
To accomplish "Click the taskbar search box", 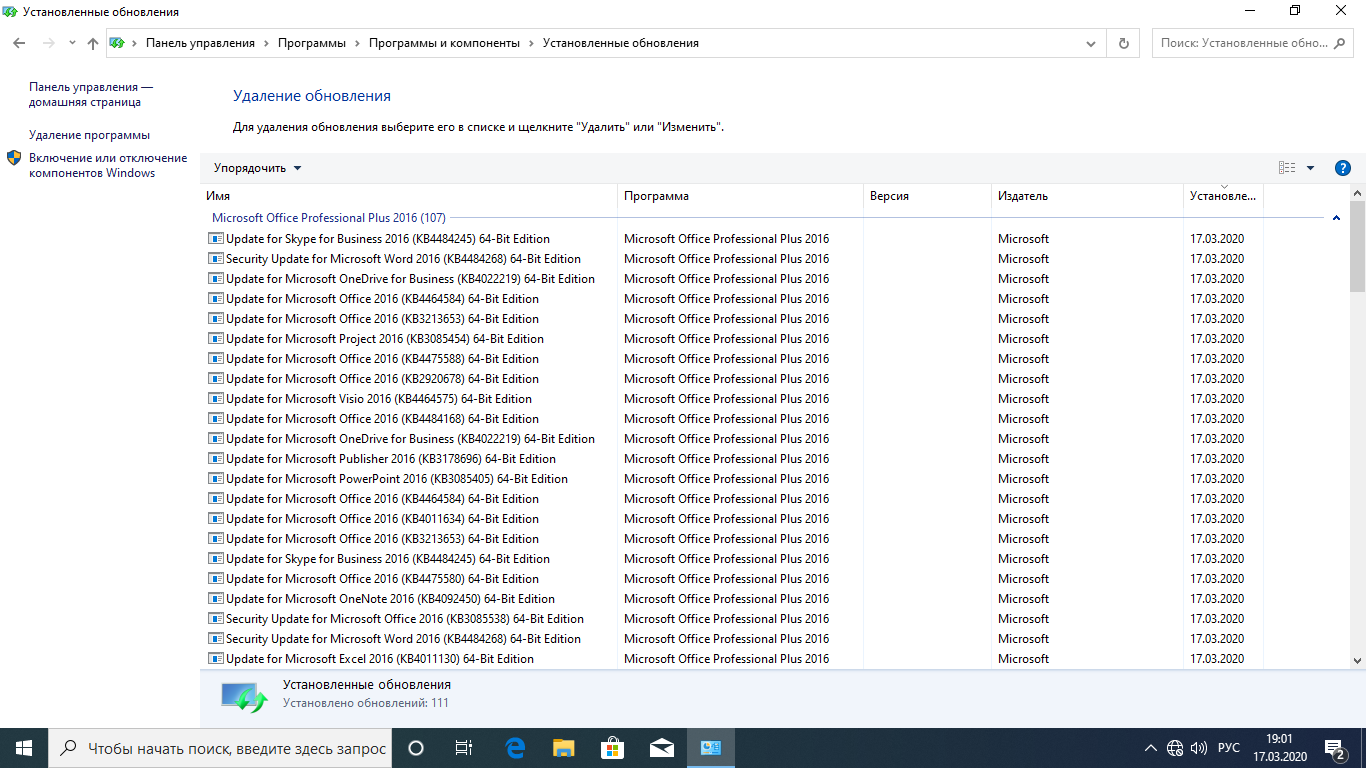I will 220,748.
